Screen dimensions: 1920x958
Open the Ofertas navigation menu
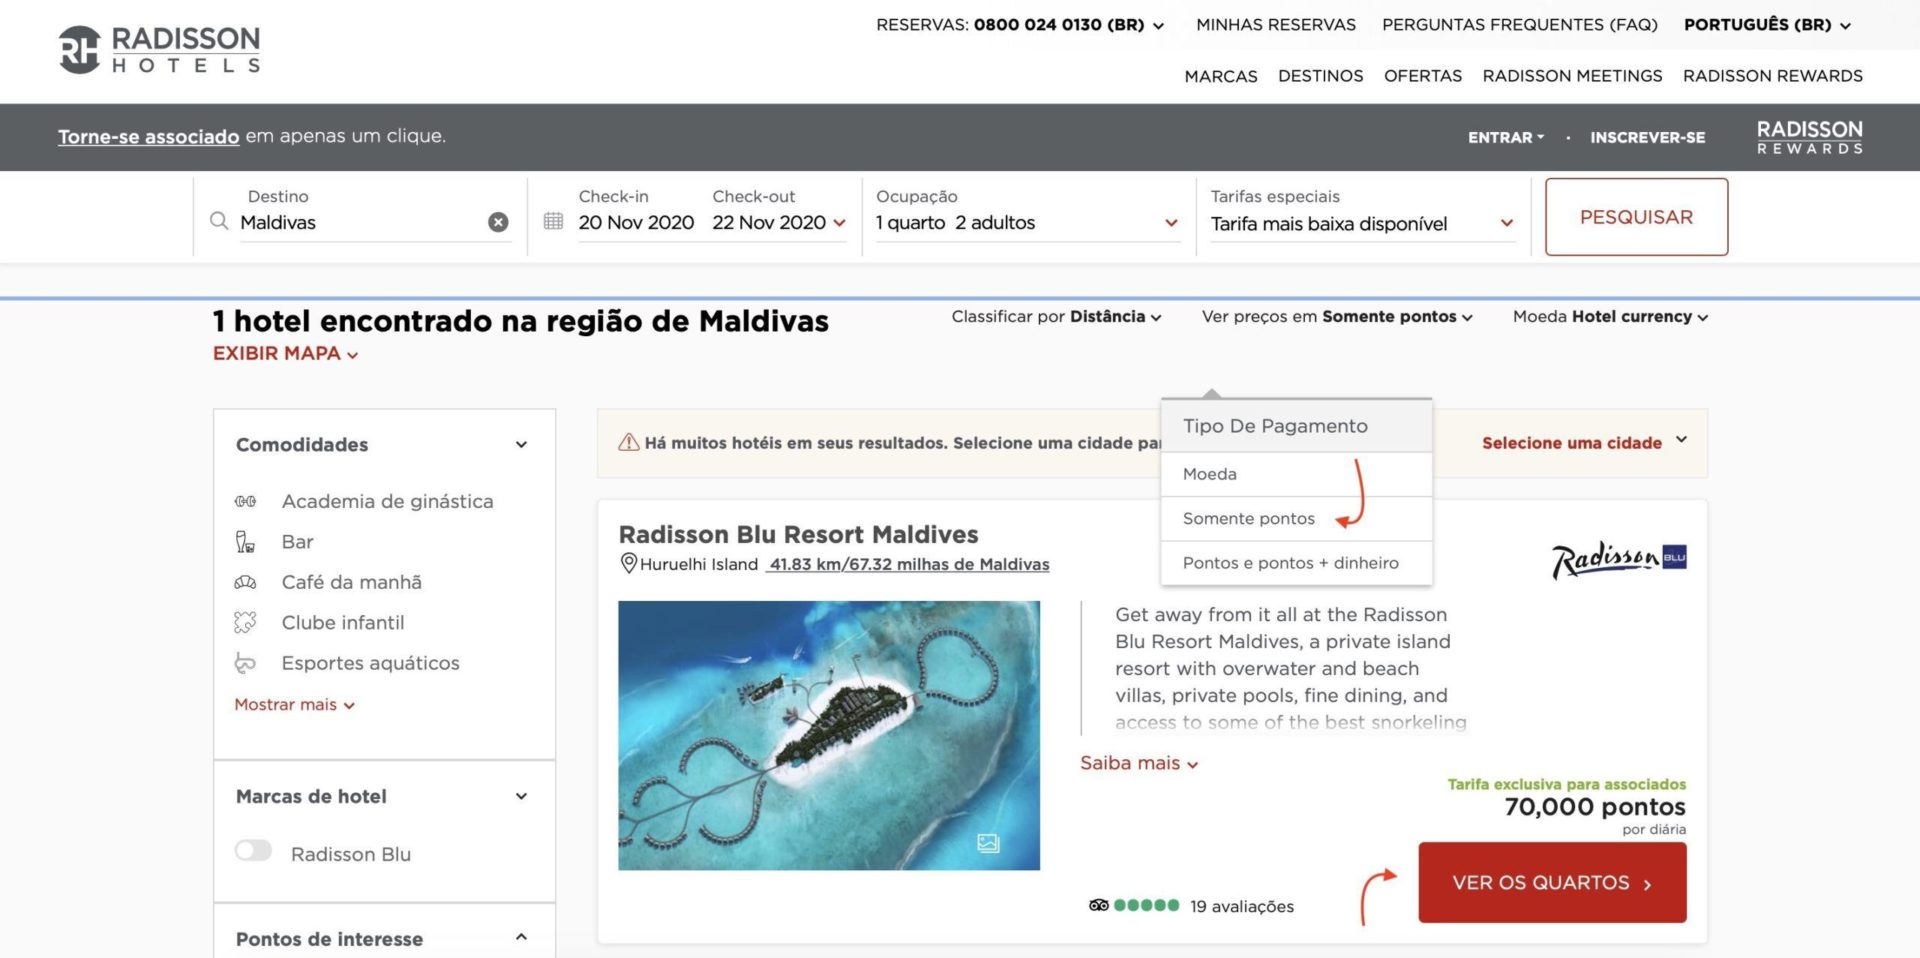(1422, 76)
